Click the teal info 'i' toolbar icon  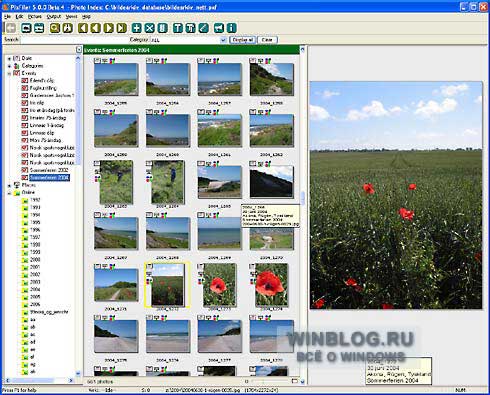(x=231, y=28)
